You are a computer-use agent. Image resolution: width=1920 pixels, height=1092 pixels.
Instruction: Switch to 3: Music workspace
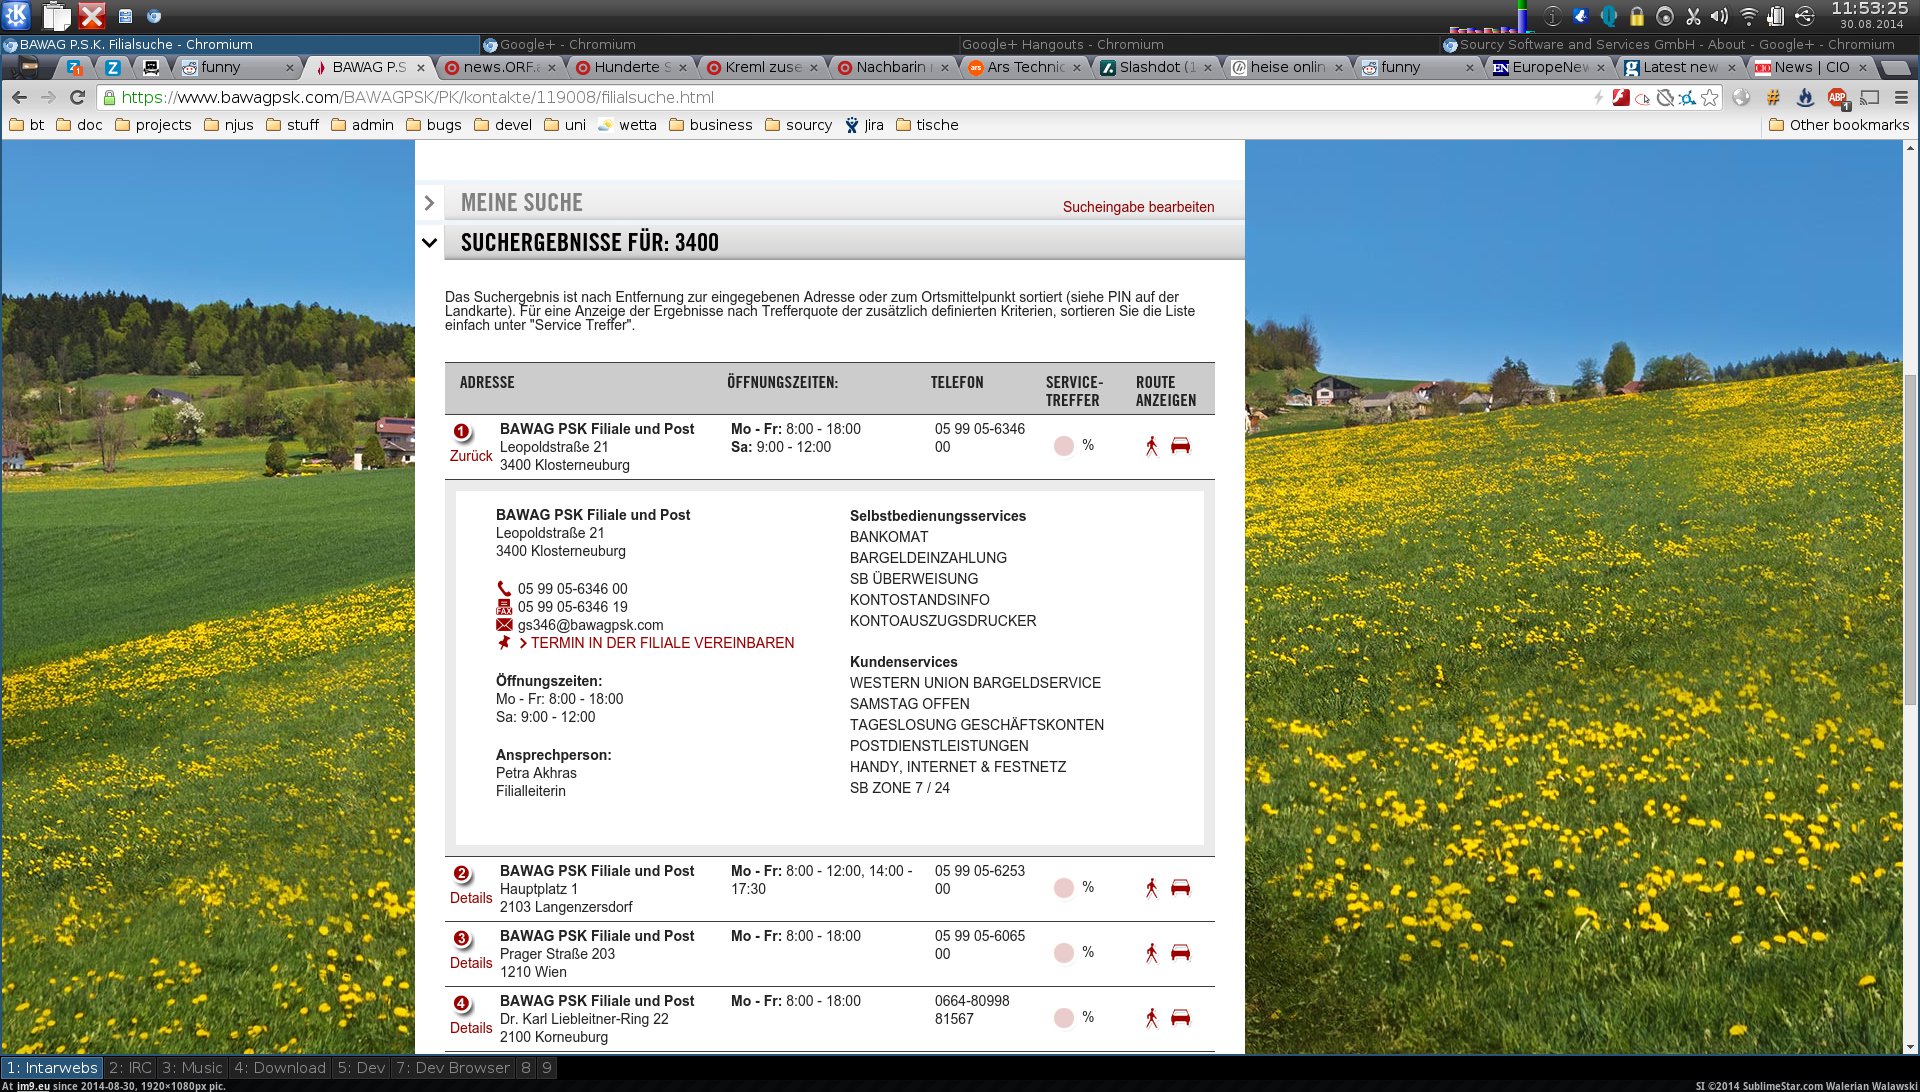(x=192, y=1068)
